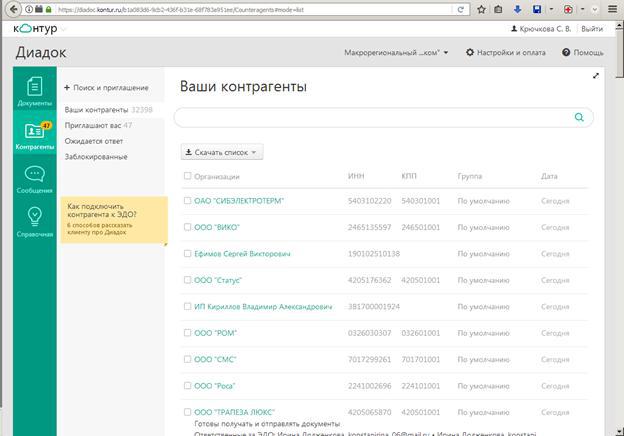Open site information icon in address bar
Image resolution: width=624 pixels, height=436 pixels.
coord(29,9)
